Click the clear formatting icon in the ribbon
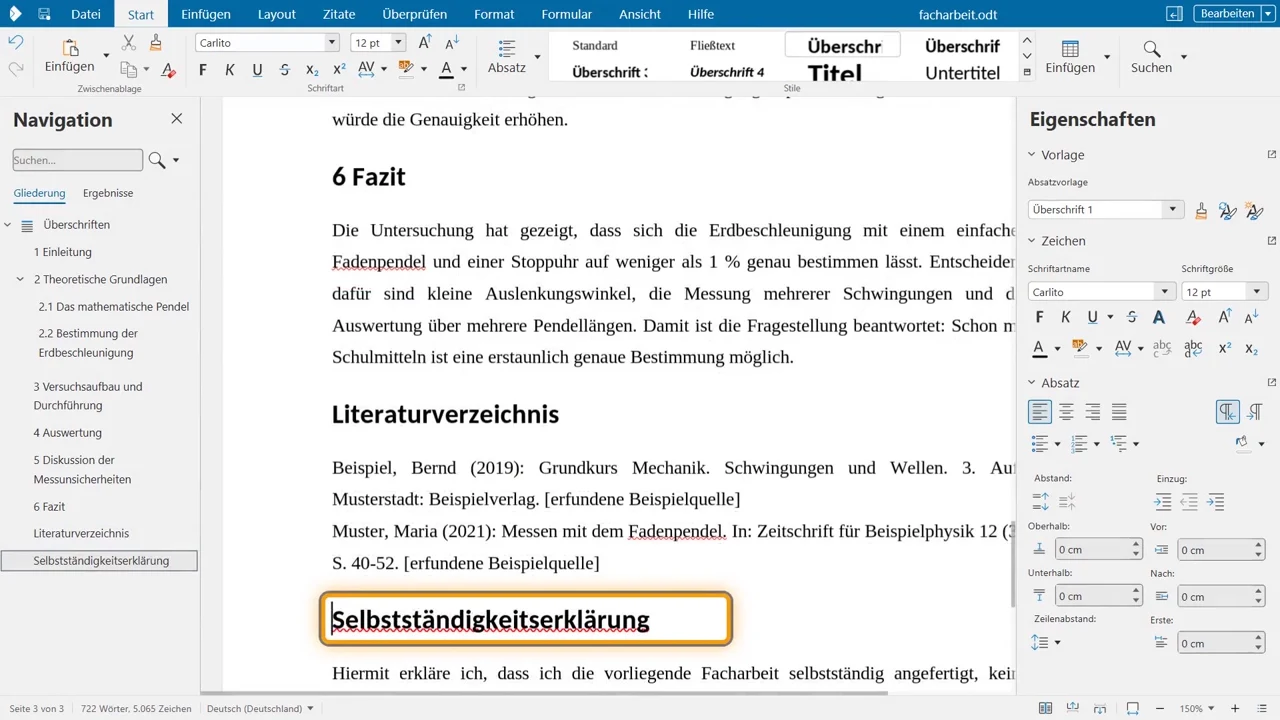The height and width of the screenshot is (720, 1280). pos(168,69)
